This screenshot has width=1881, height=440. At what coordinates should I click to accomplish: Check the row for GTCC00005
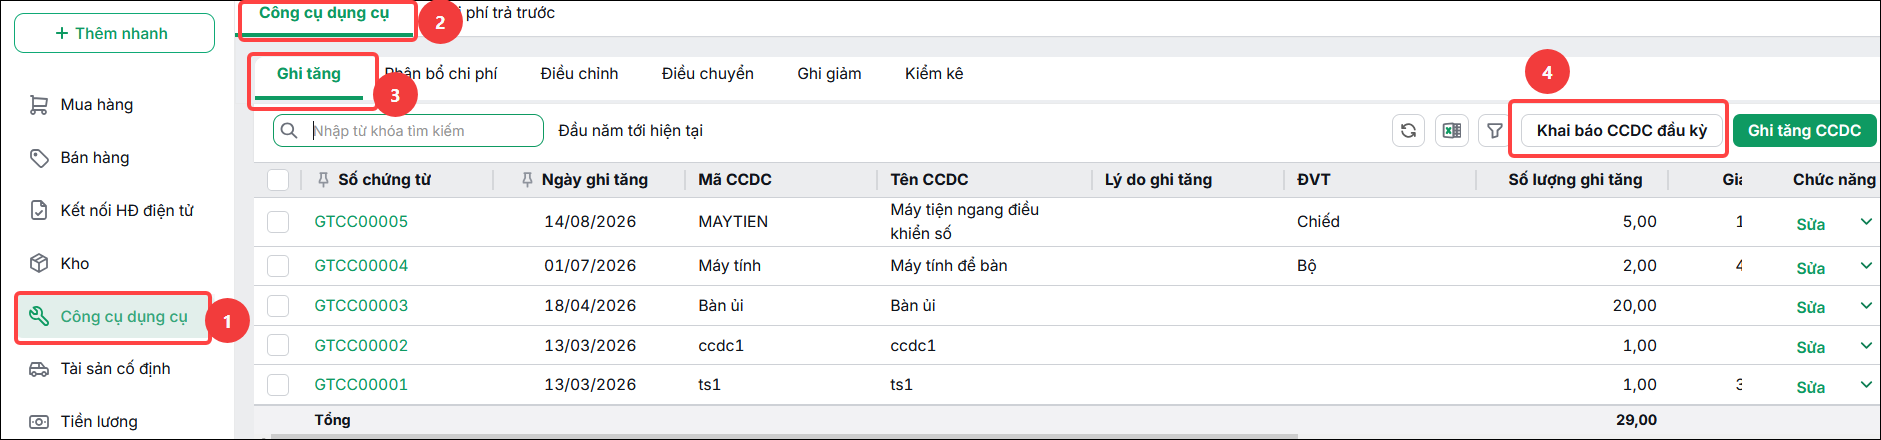click(278, 222)
